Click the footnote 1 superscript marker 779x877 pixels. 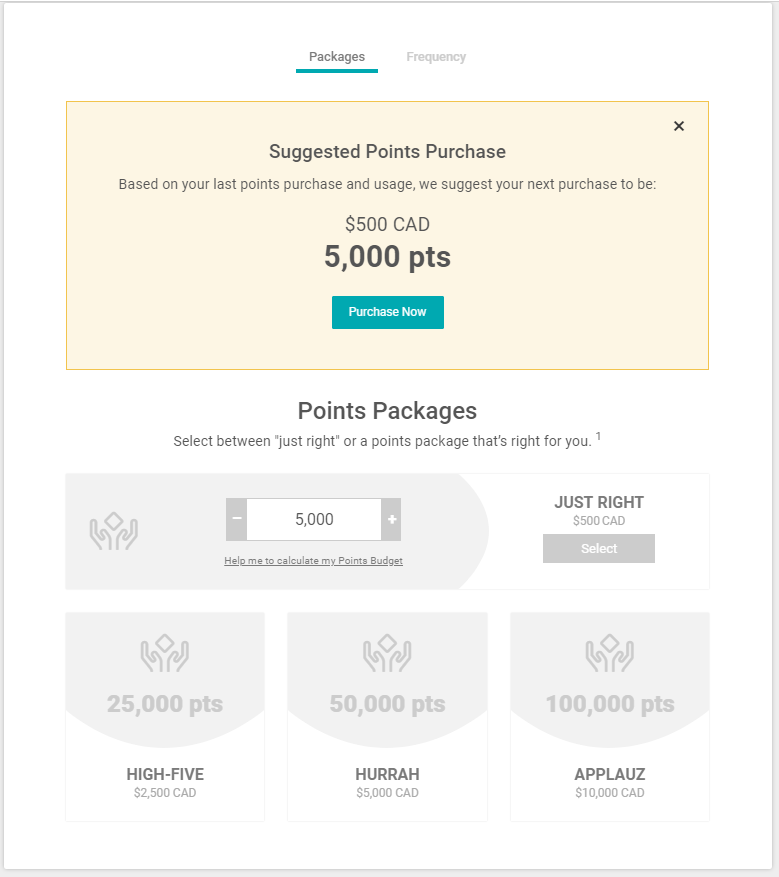599,436
